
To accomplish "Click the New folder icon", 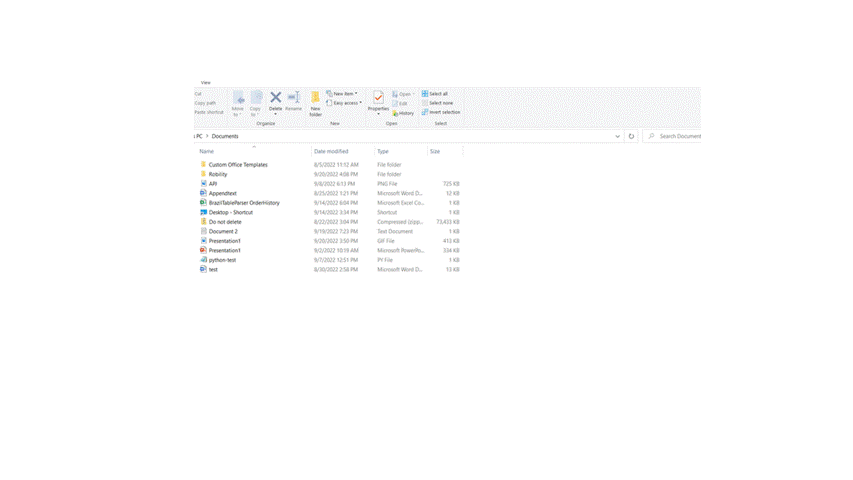I will click(x=315, y=98).
